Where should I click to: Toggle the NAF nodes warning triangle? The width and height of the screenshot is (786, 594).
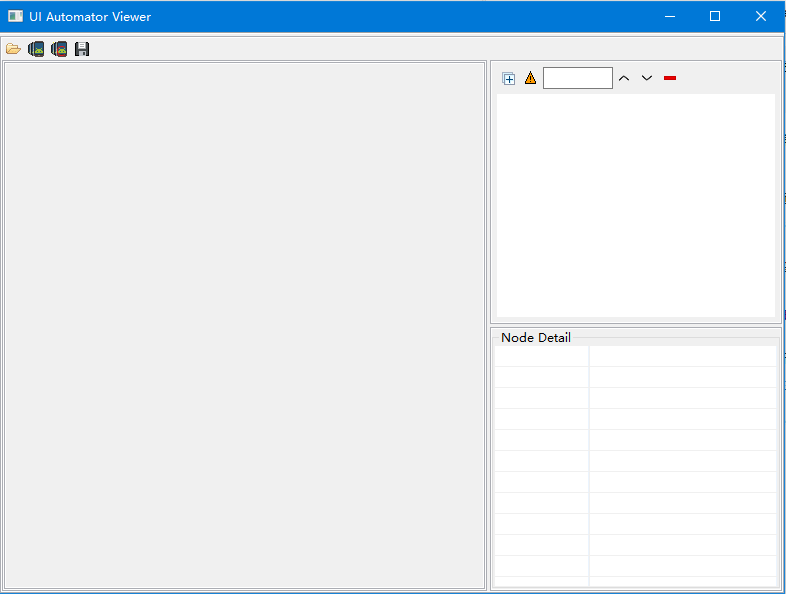pyautogui.click(x=530, y=78)
